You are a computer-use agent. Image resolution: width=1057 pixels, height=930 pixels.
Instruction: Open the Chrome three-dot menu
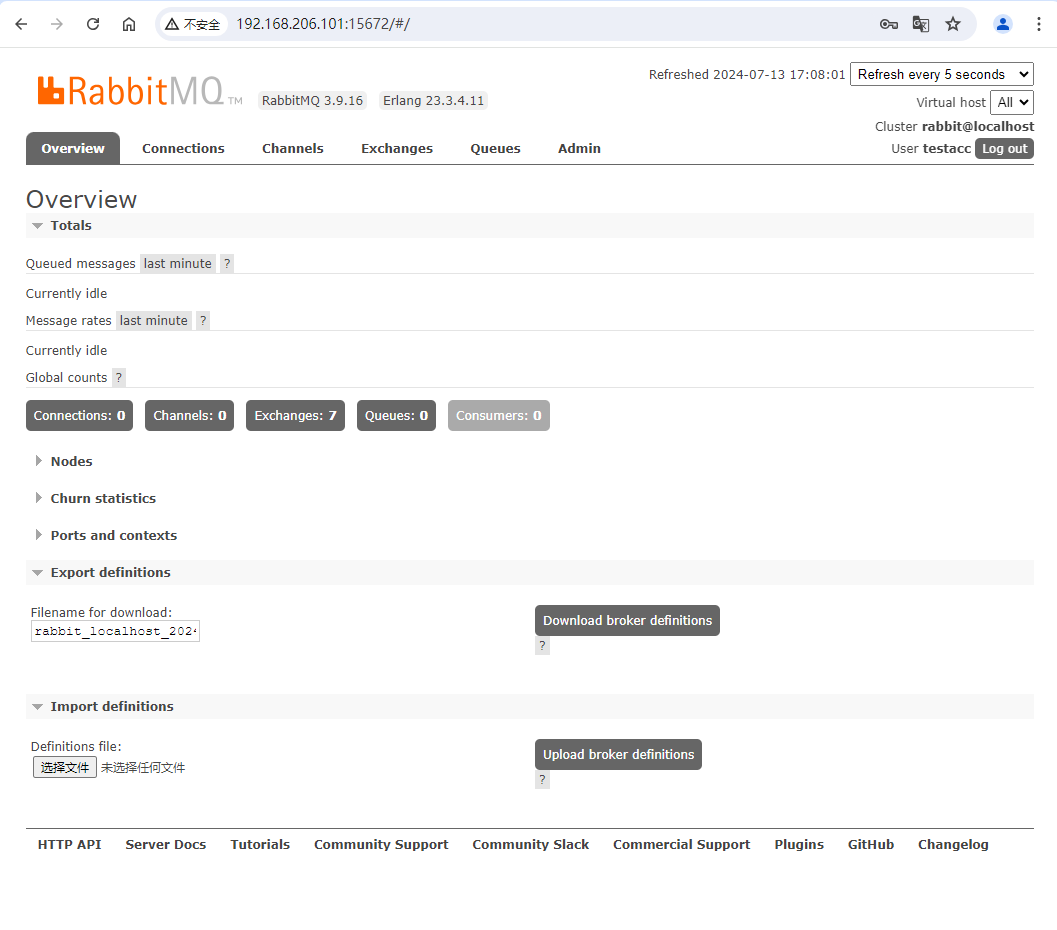point(1038,24)
